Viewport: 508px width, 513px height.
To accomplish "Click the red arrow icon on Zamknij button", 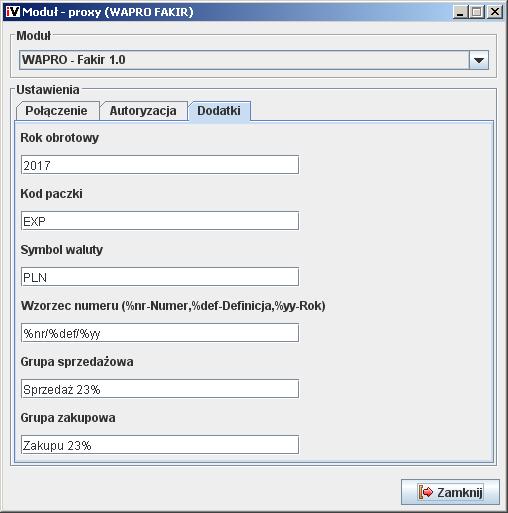I will 426,492.
